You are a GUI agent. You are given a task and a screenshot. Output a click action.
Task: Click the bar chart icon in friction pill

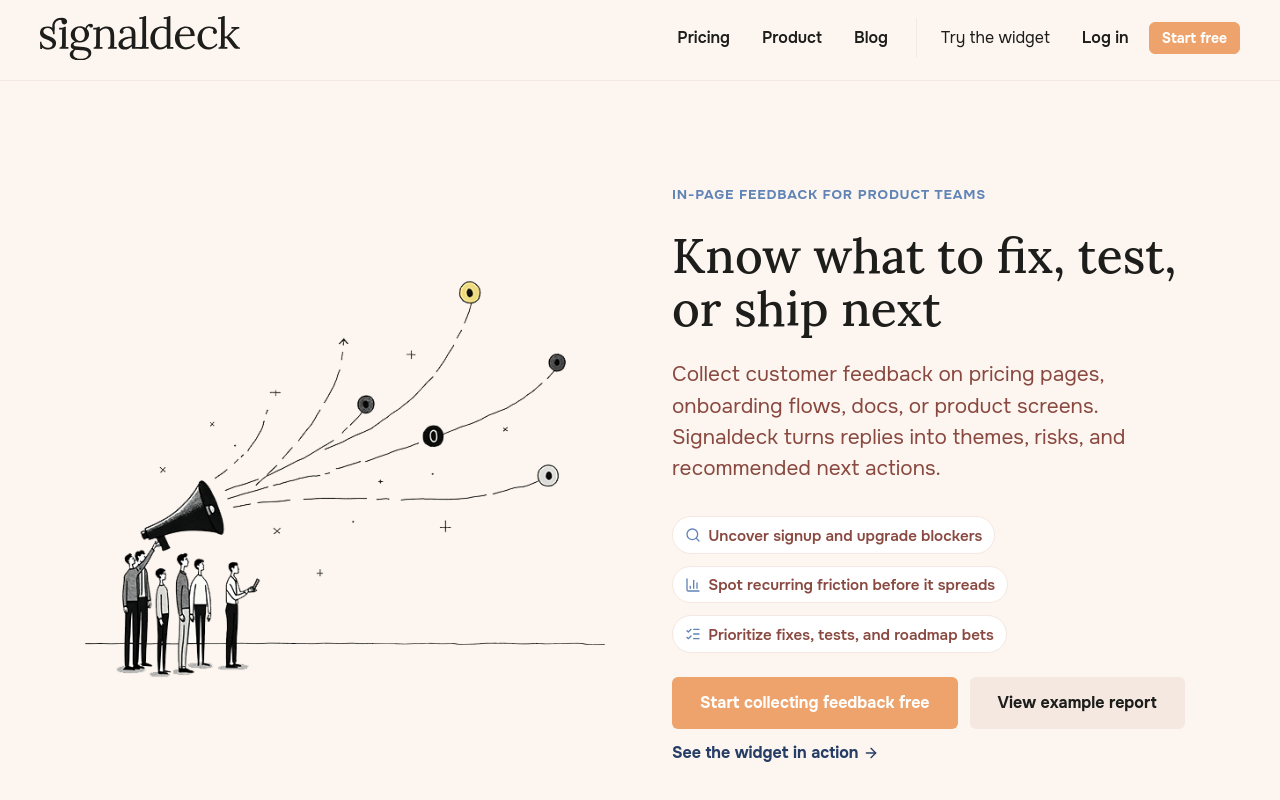(x=693, y=585)
